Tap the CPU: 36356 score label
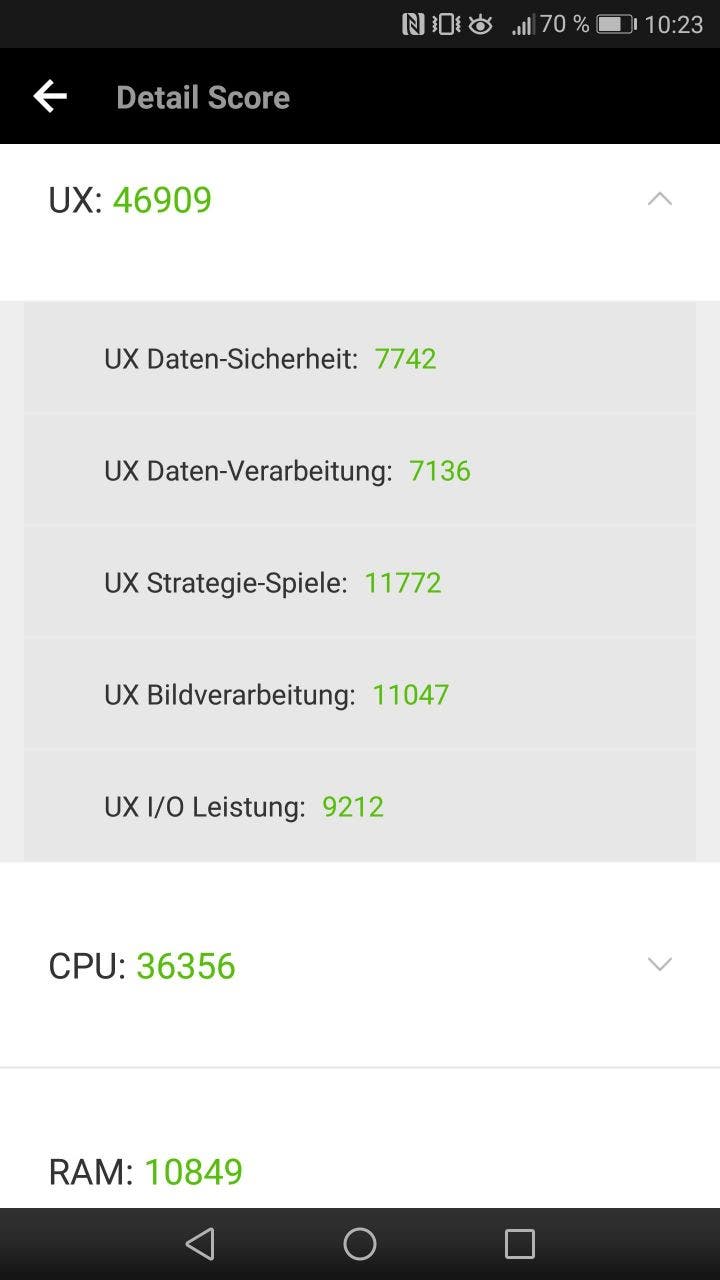This screenshot has height=1280, width=720. click(x=142, y=966)
